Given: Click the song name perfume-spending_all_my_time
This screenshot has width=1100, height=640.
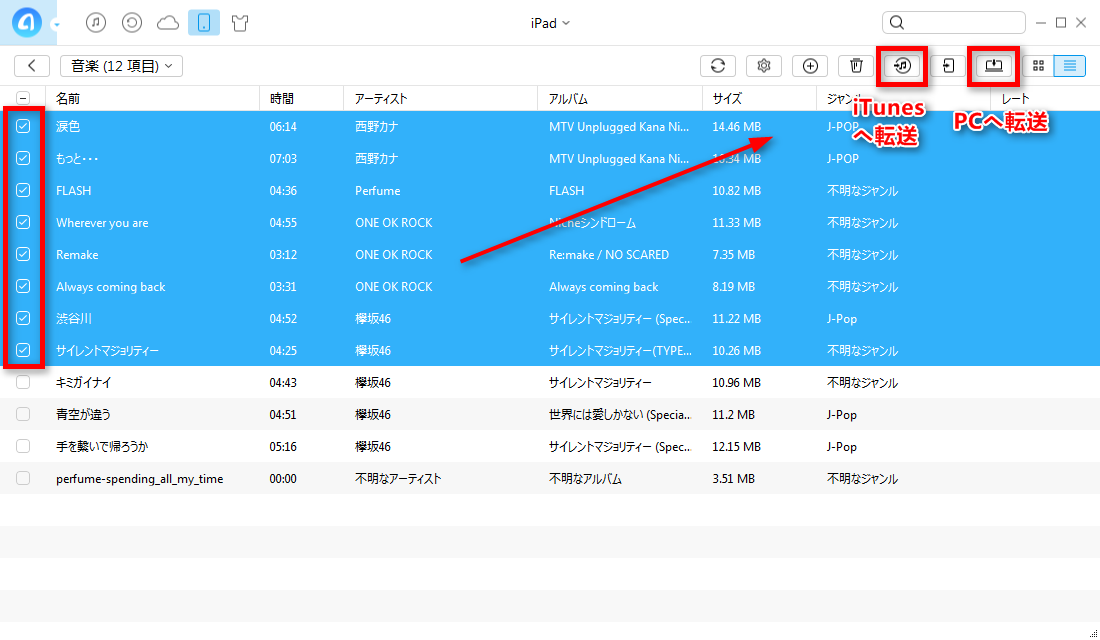Looking at the screenshot, I should (140, 479).
